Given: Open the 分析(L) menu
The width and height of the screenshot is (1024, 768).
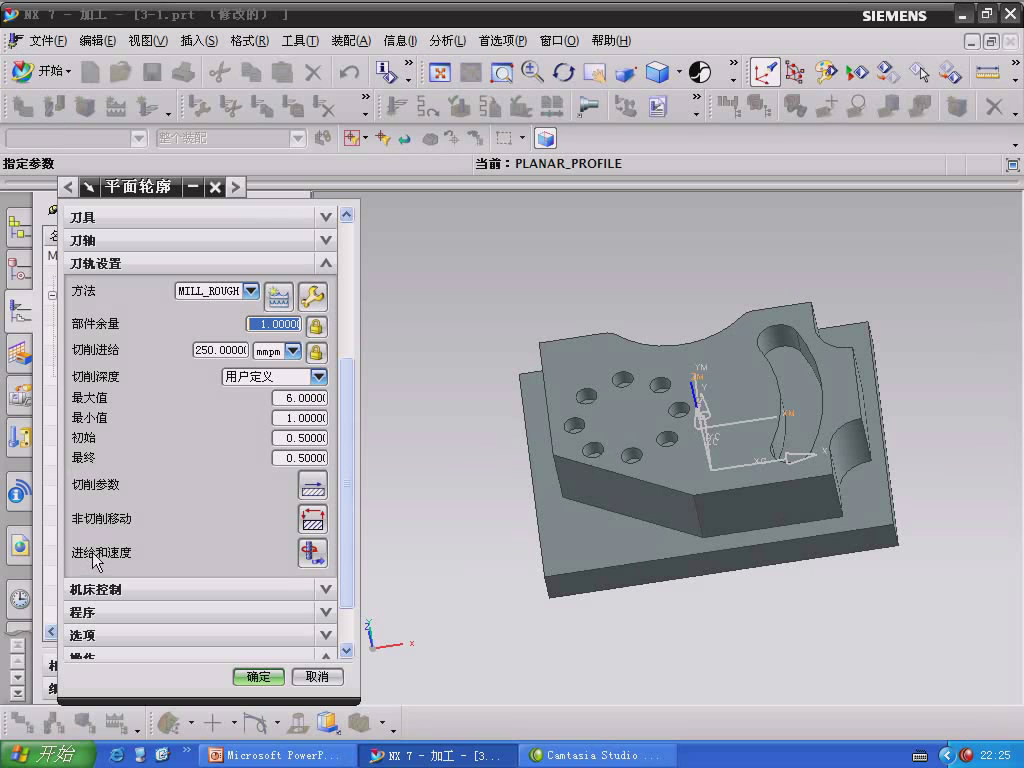Looking at the screenshot, I should coord(447,40).
